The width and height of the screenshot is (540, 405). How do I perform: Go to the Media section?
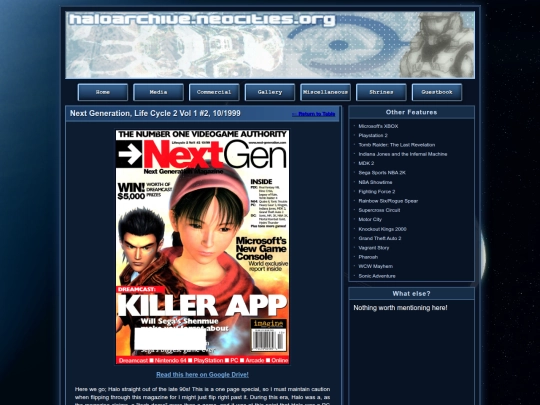coord(158,92)
